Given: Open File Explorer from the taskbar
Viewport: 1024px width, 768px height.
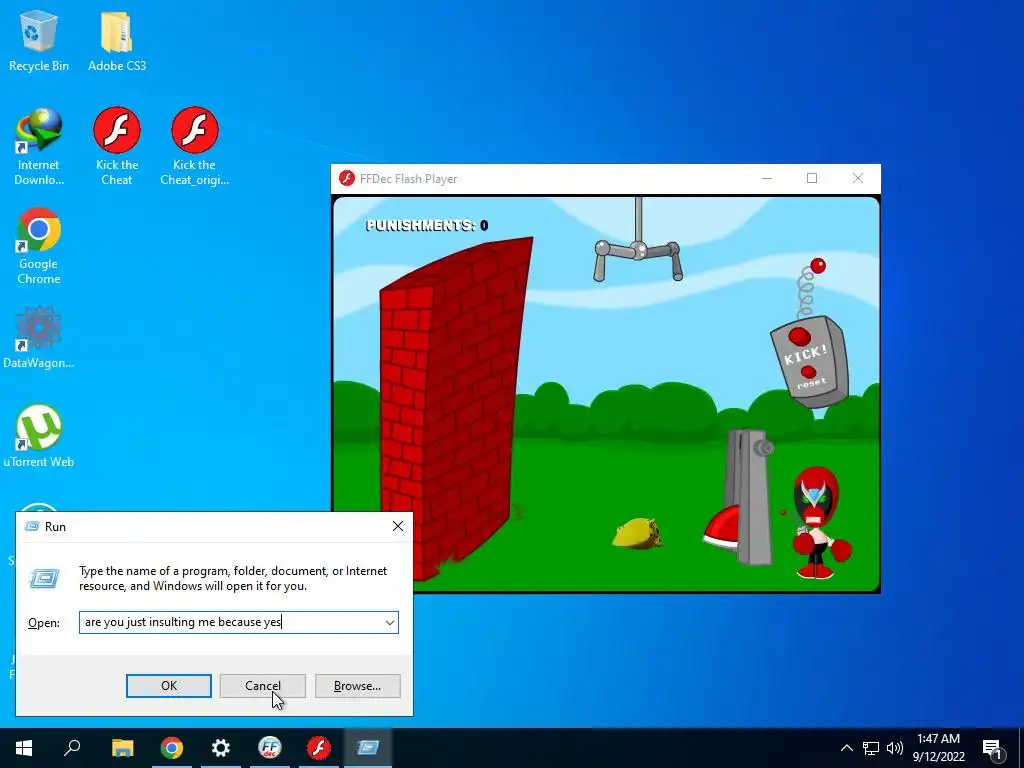Looking at the screenshot, I should point(122,748).
